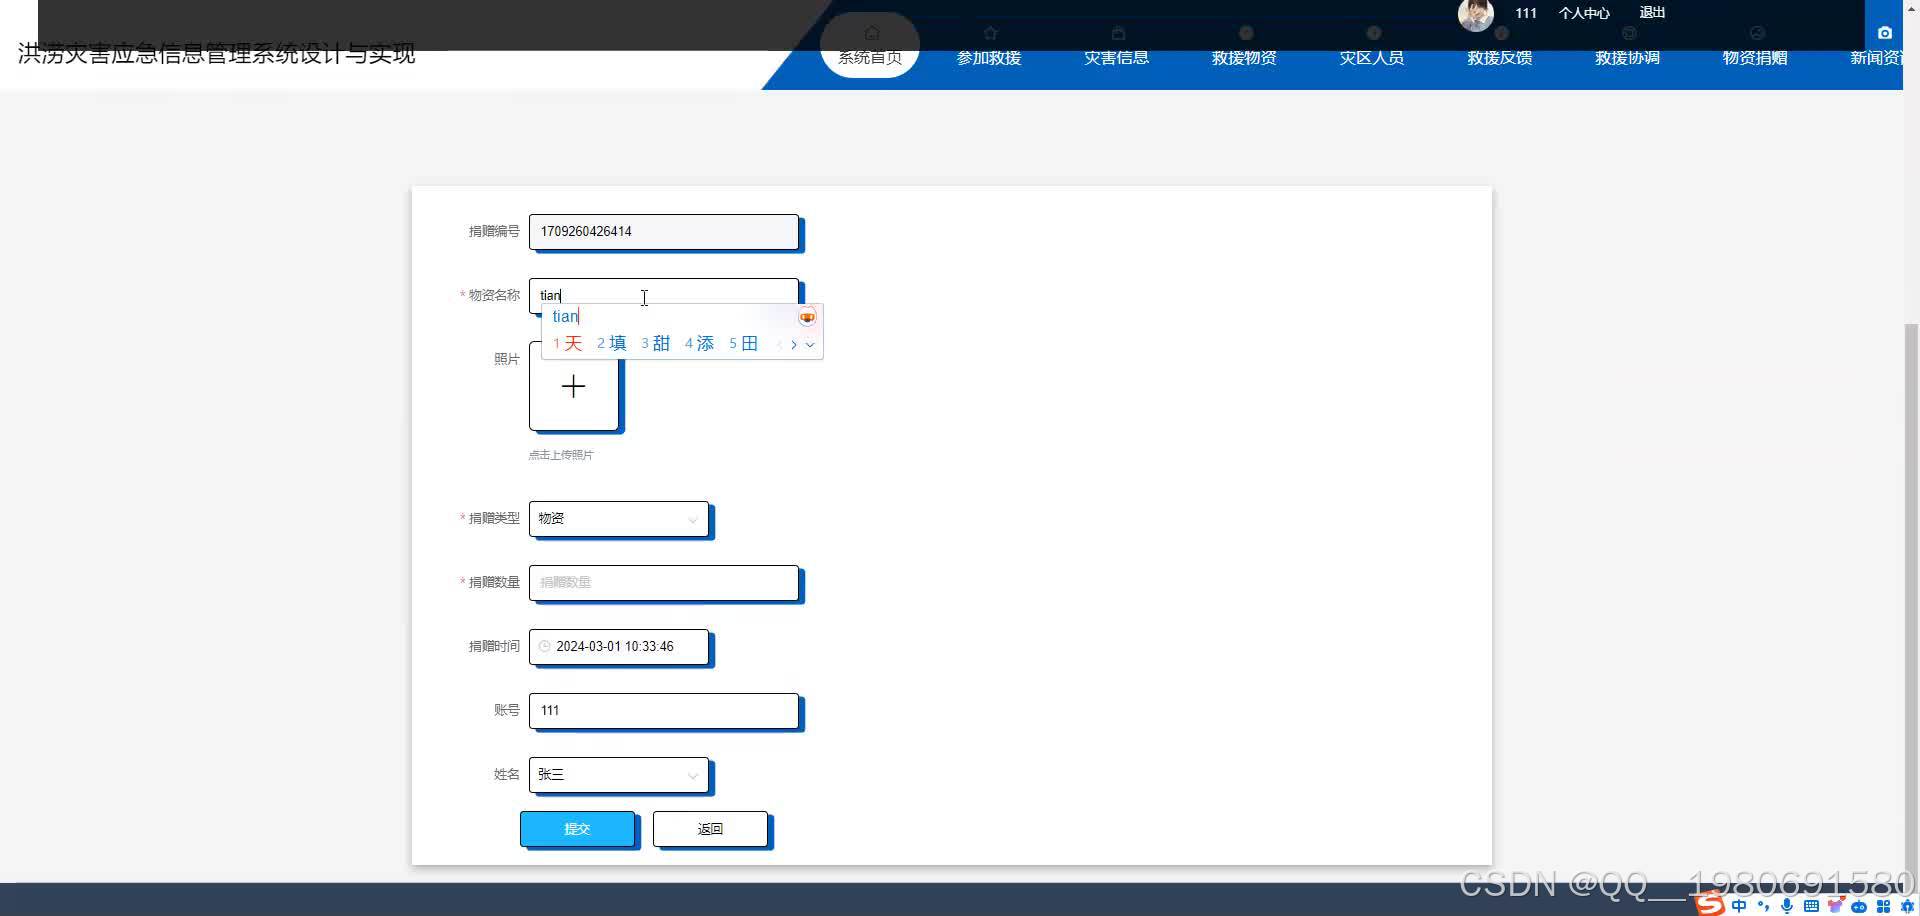This screenshot has height=916, width=1920.
Task: Open the 灾区人员 menu item
Action: click(x=1372, y=58)
